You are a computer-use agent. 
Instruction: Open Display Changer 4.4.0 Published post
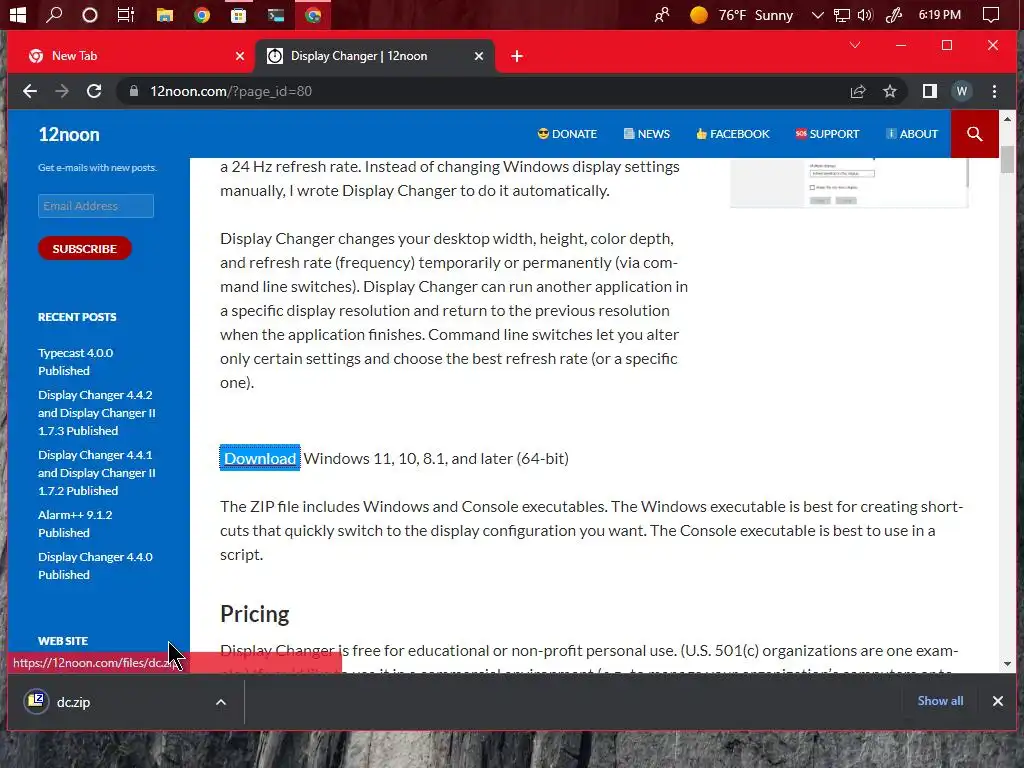coord(95,566)
